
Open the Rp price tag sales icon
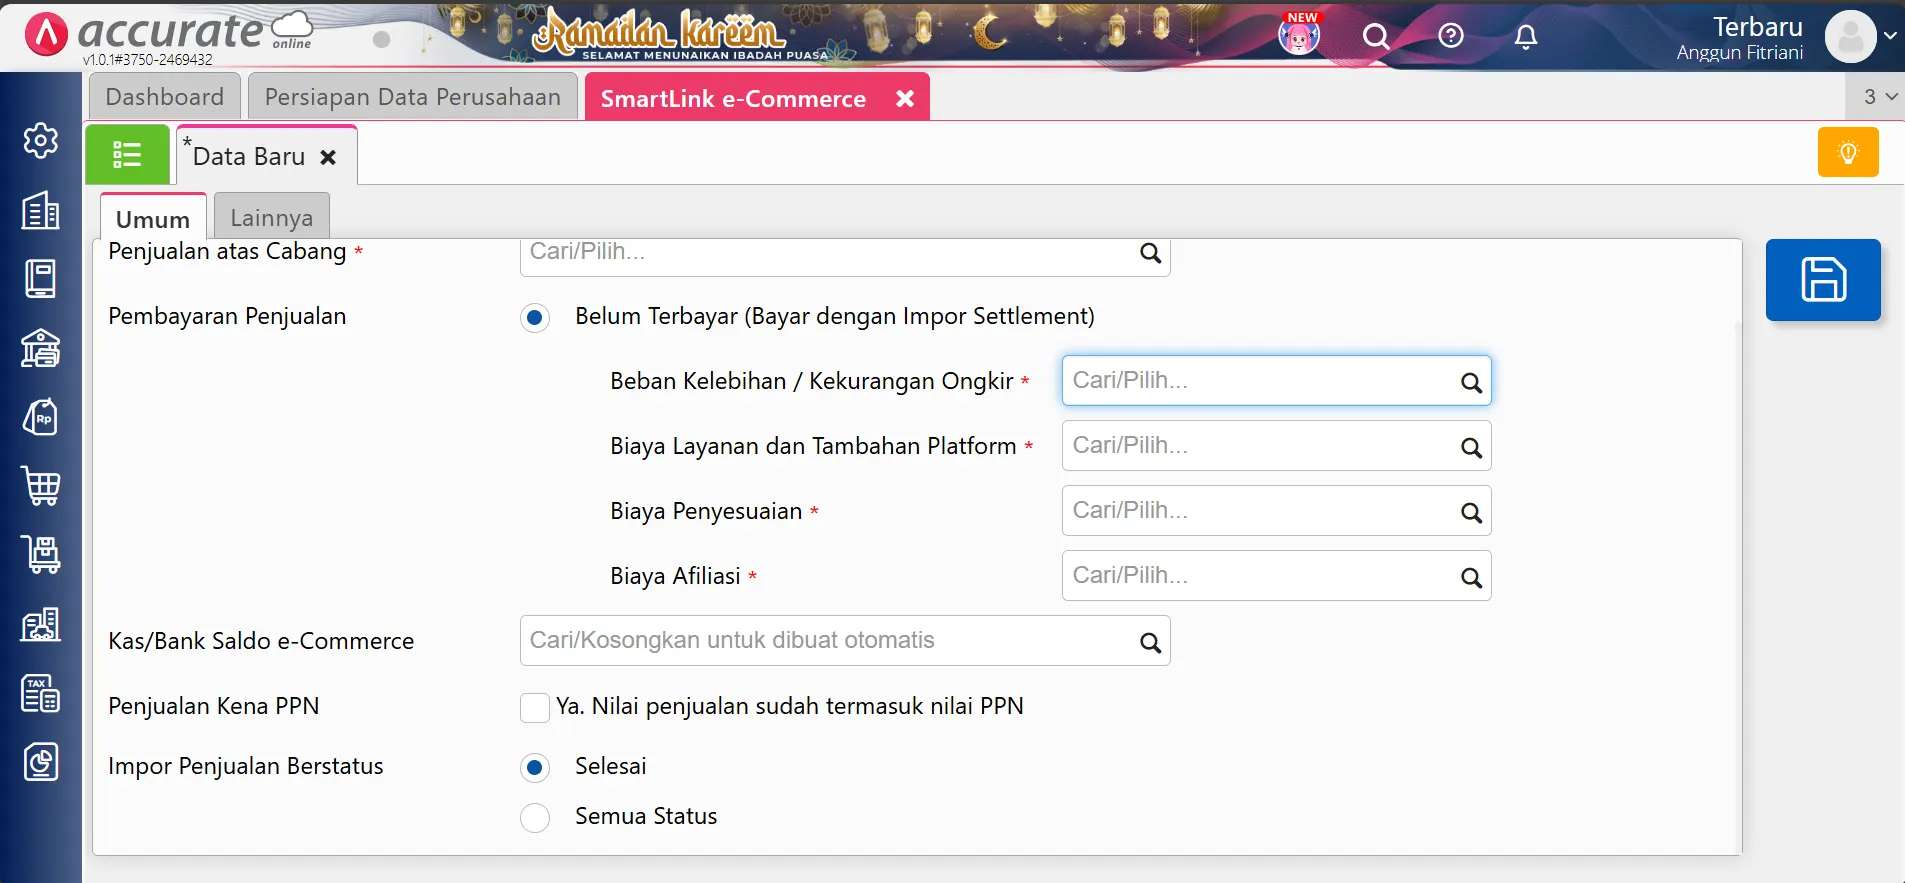41,417
